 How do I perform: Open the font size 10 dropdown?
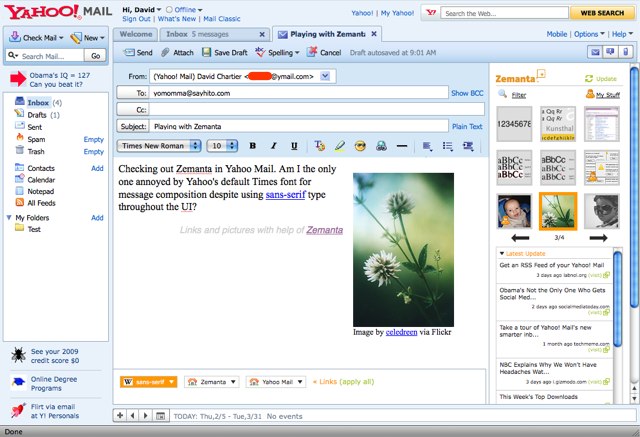click(x=222, y=146)
